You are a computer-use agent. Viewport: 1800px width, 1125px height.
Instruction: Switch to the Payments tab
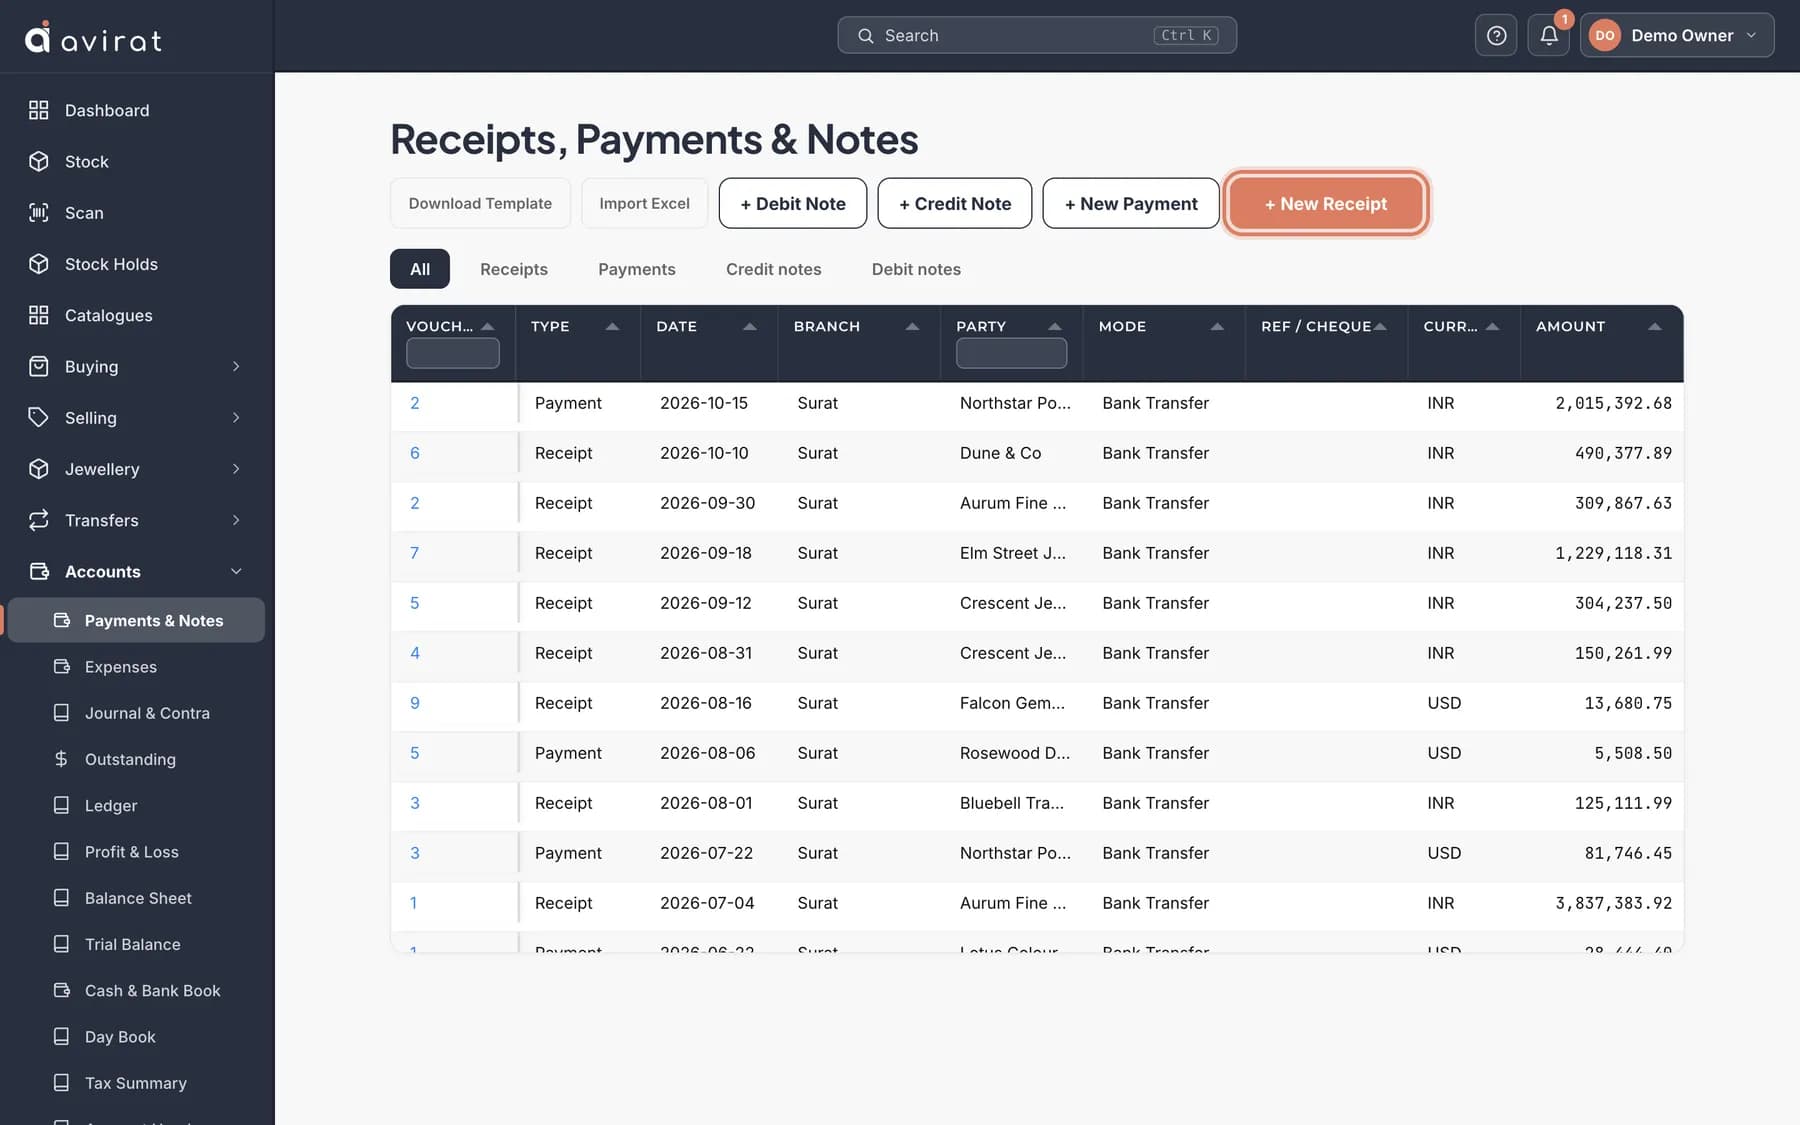[x=637, y=269]
